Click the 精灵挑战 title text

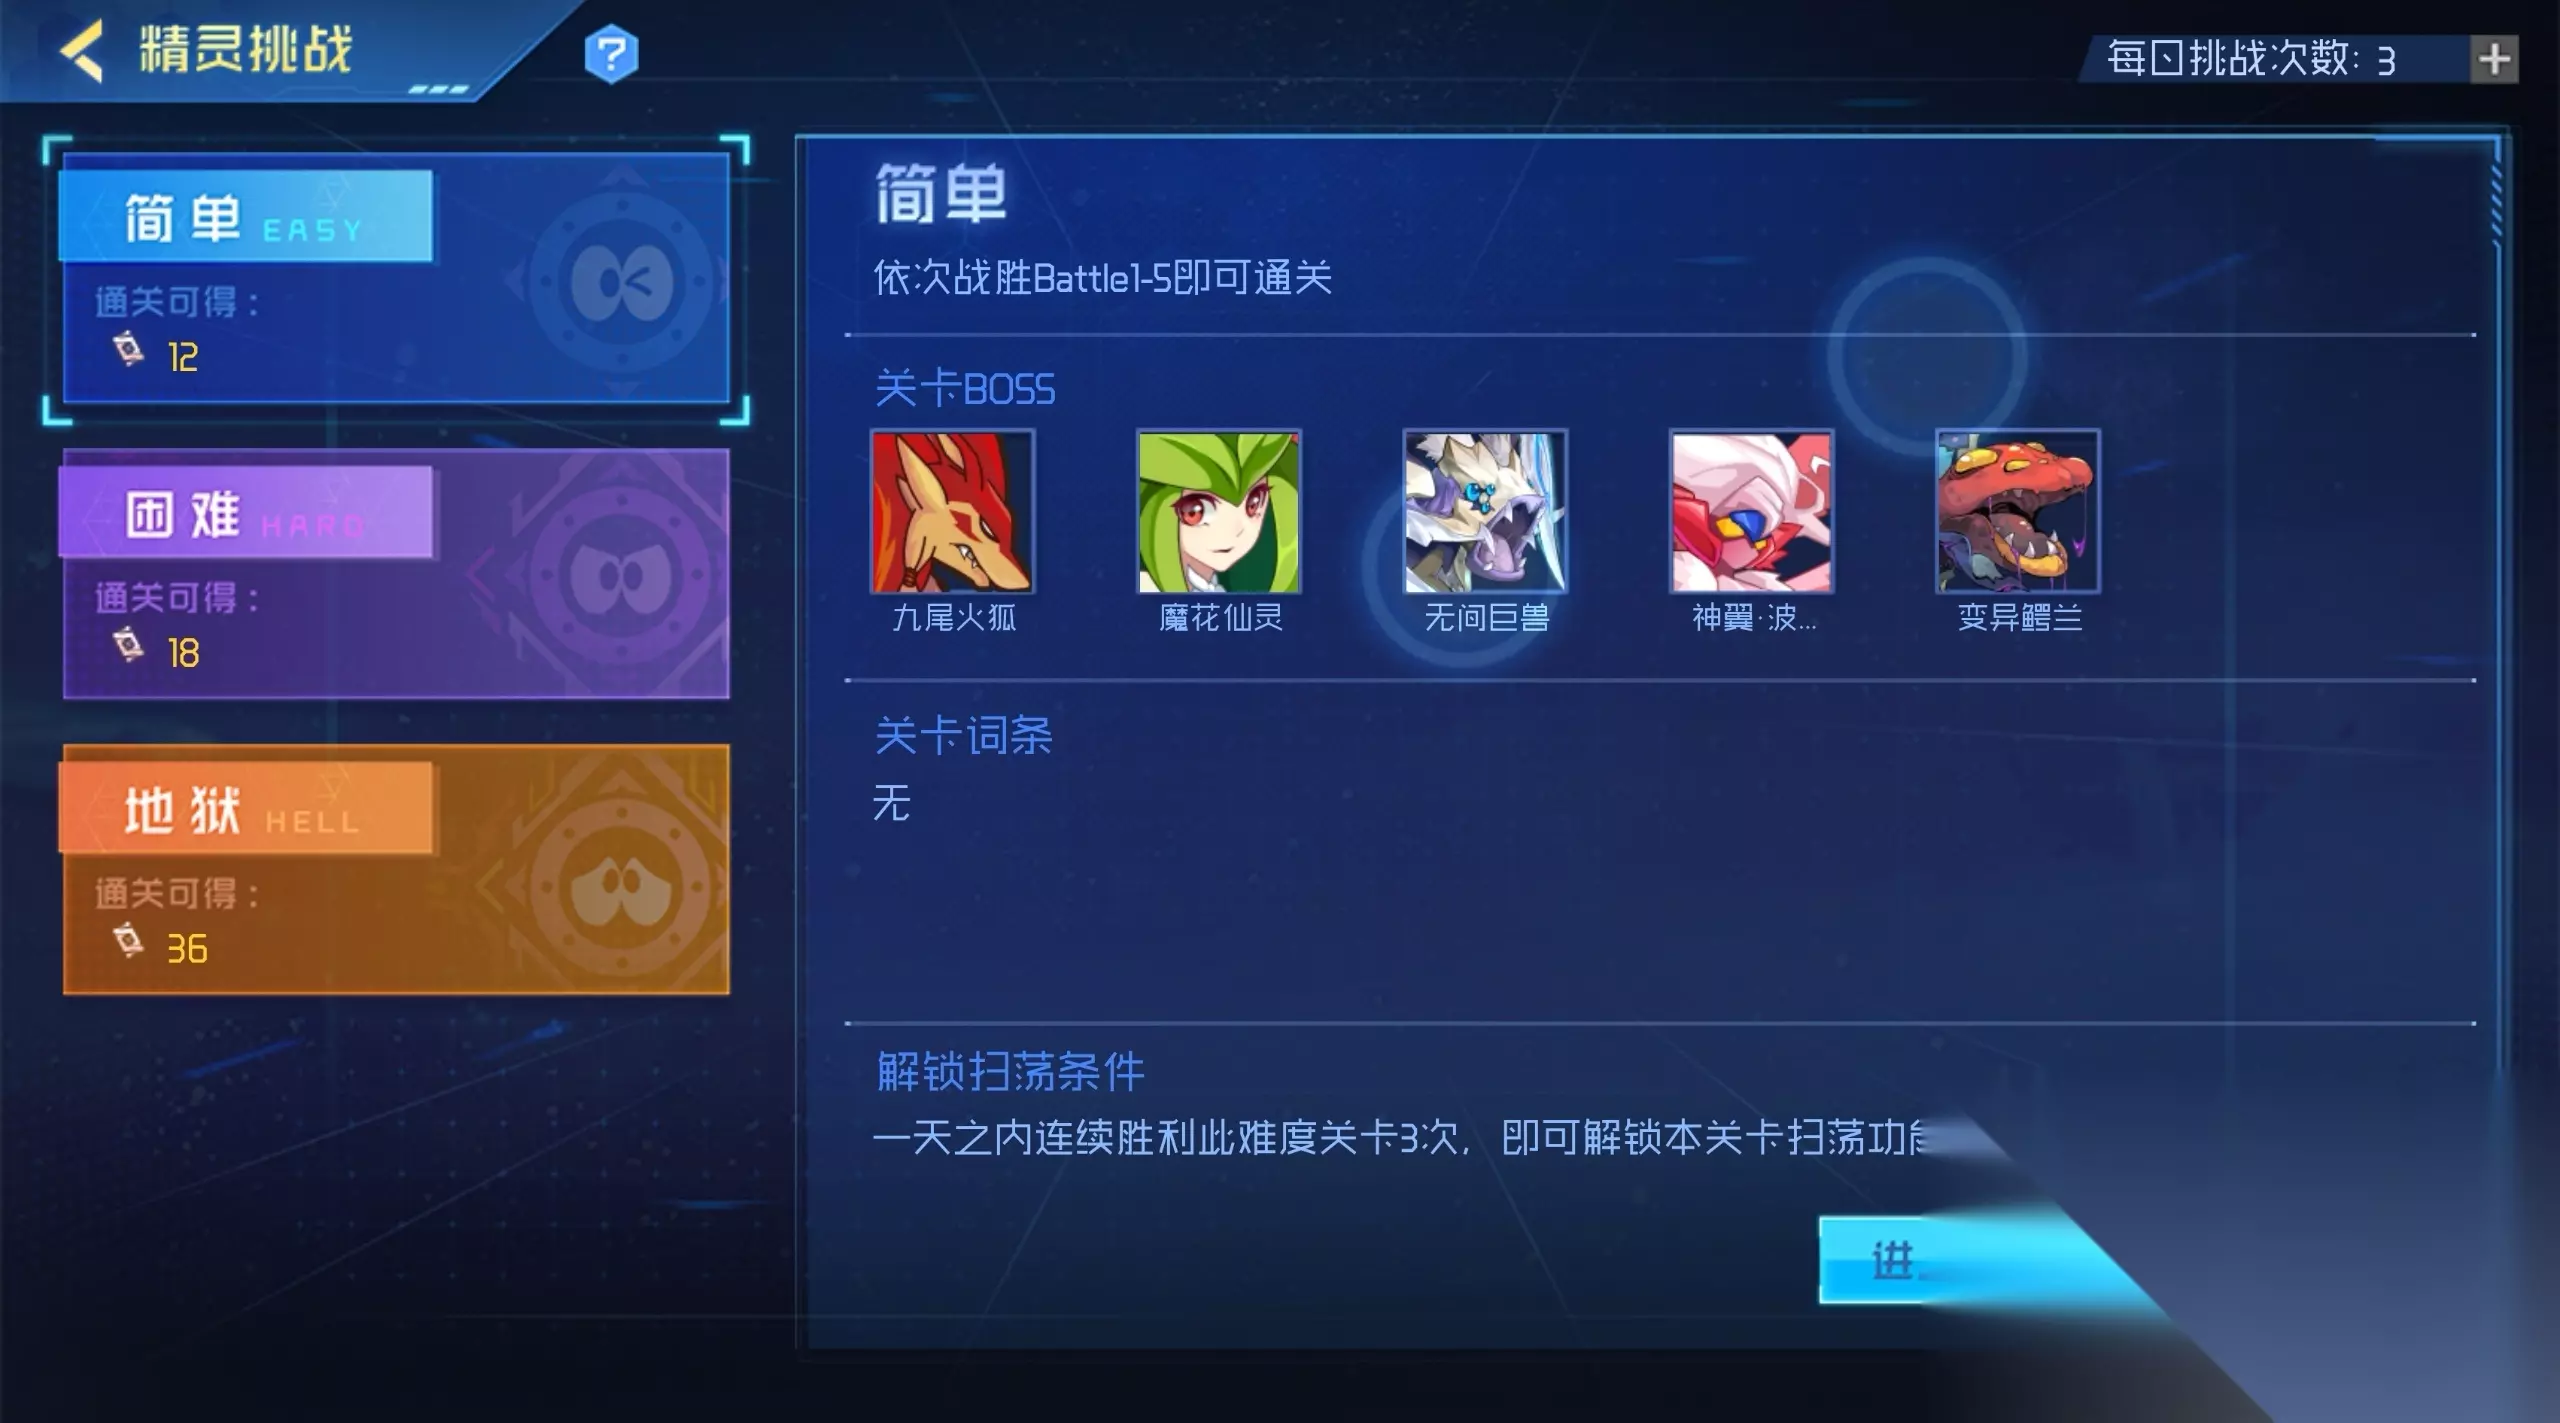click(246, 50)
